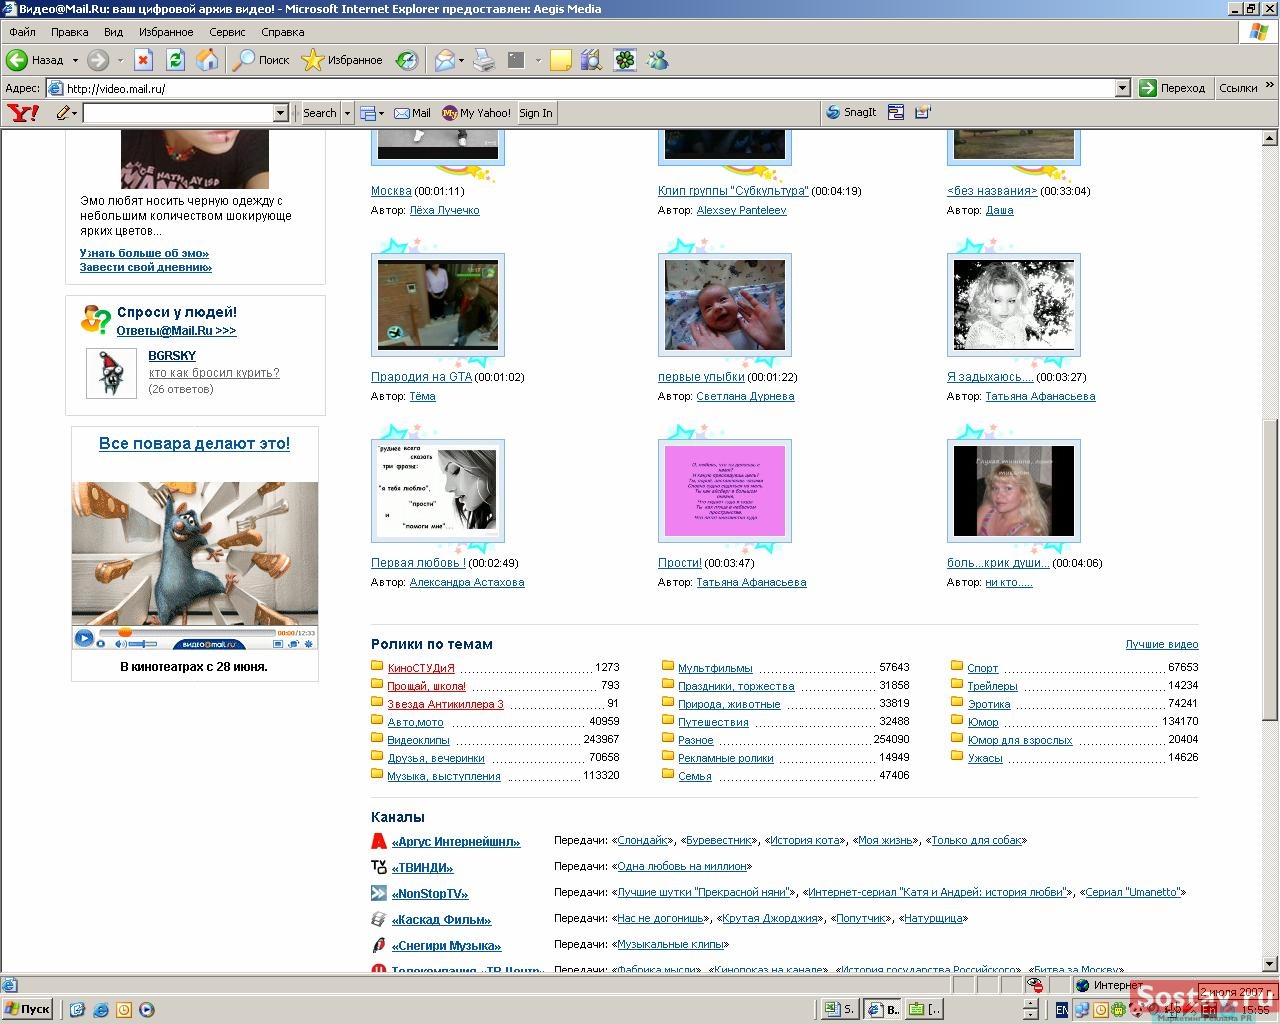Expand the Yahoo pencil options dropdown

(x=74, y=113)
